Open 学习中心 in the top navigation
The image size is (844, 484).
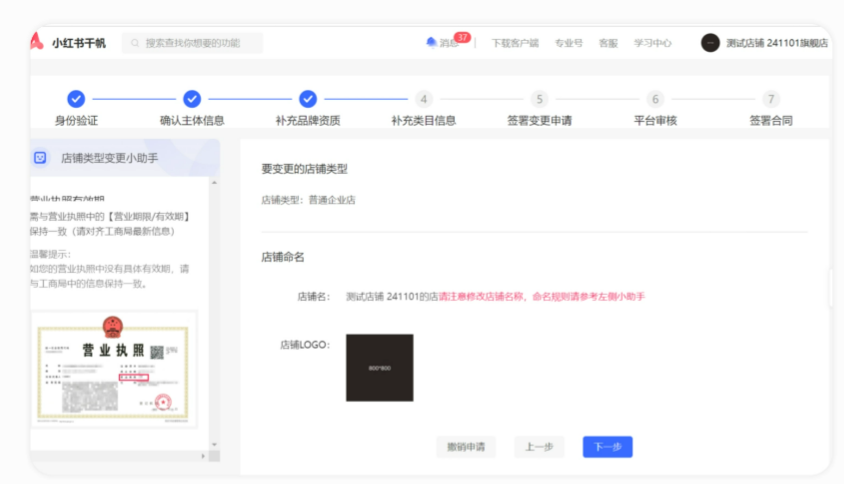[652, 43]
